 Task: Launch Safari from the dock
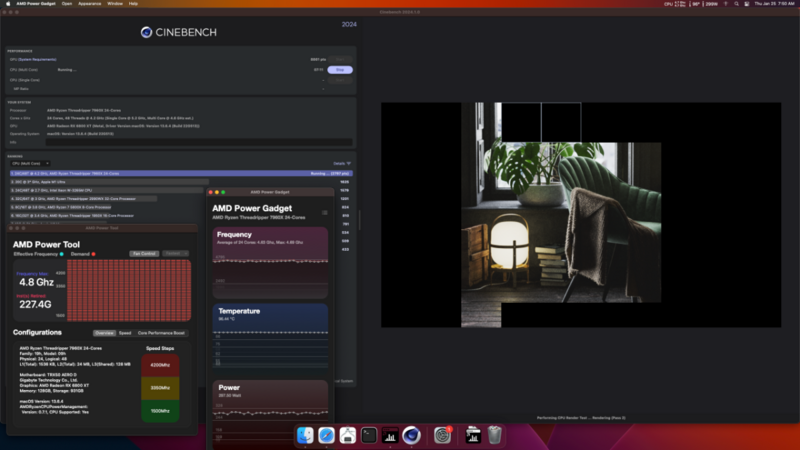[x=325, y=435]
